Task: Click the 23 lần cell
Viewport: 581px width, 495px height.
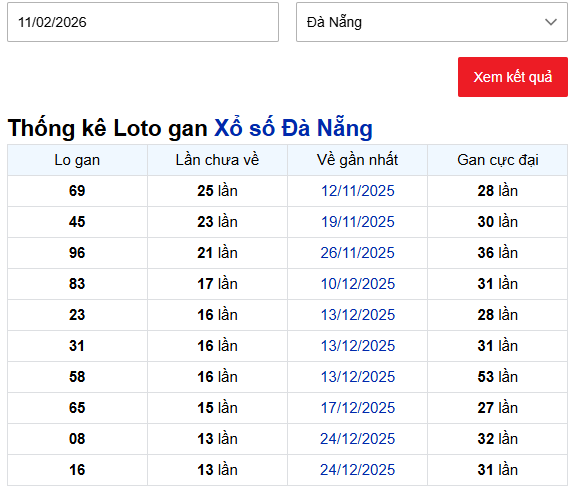Action: [x=217, y=222]
